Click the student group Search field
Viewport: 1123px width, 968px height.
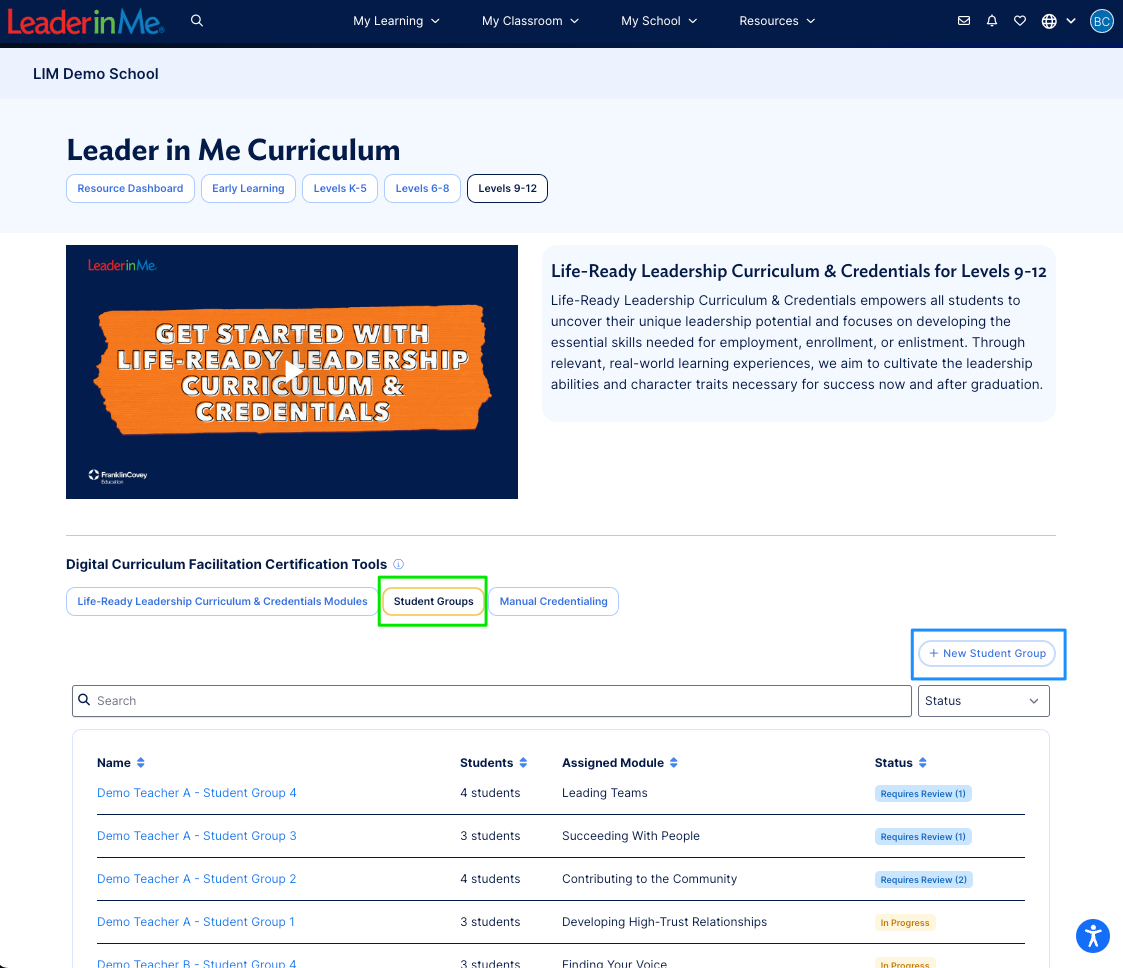(490, 701)
